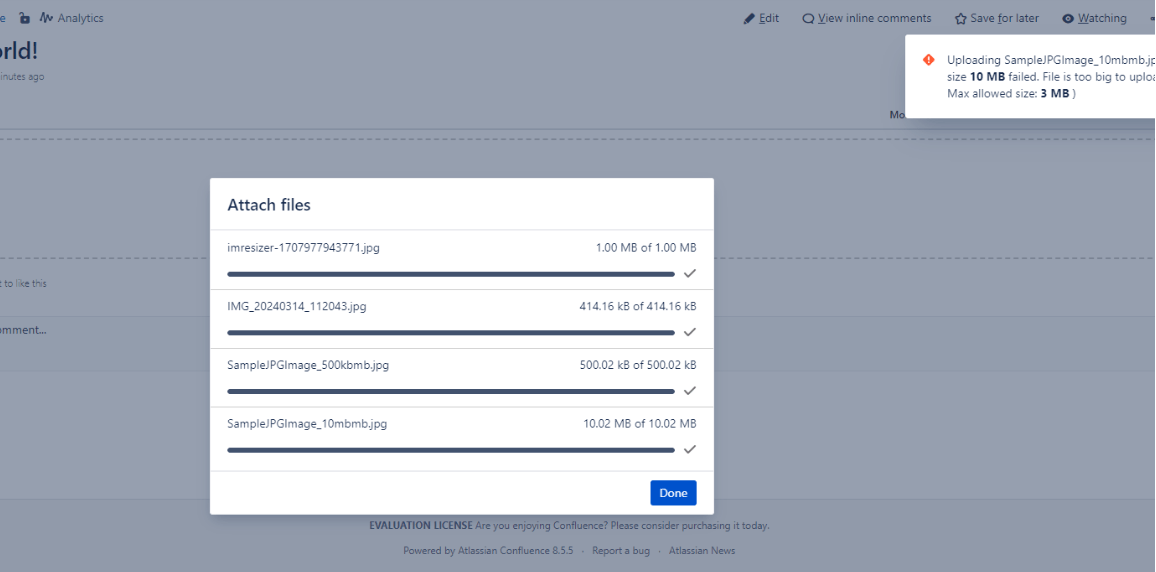Select the IMG_20240314_112043.jpg file name
This screenshot has width=1156, height=572.
[296, 306]
